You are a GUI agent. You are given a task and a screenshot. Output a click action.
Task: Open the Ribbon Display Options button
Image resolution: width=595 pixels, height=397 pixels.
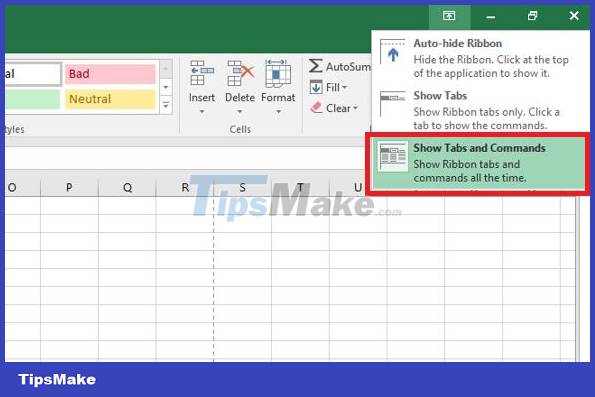(x=449, y=16)
